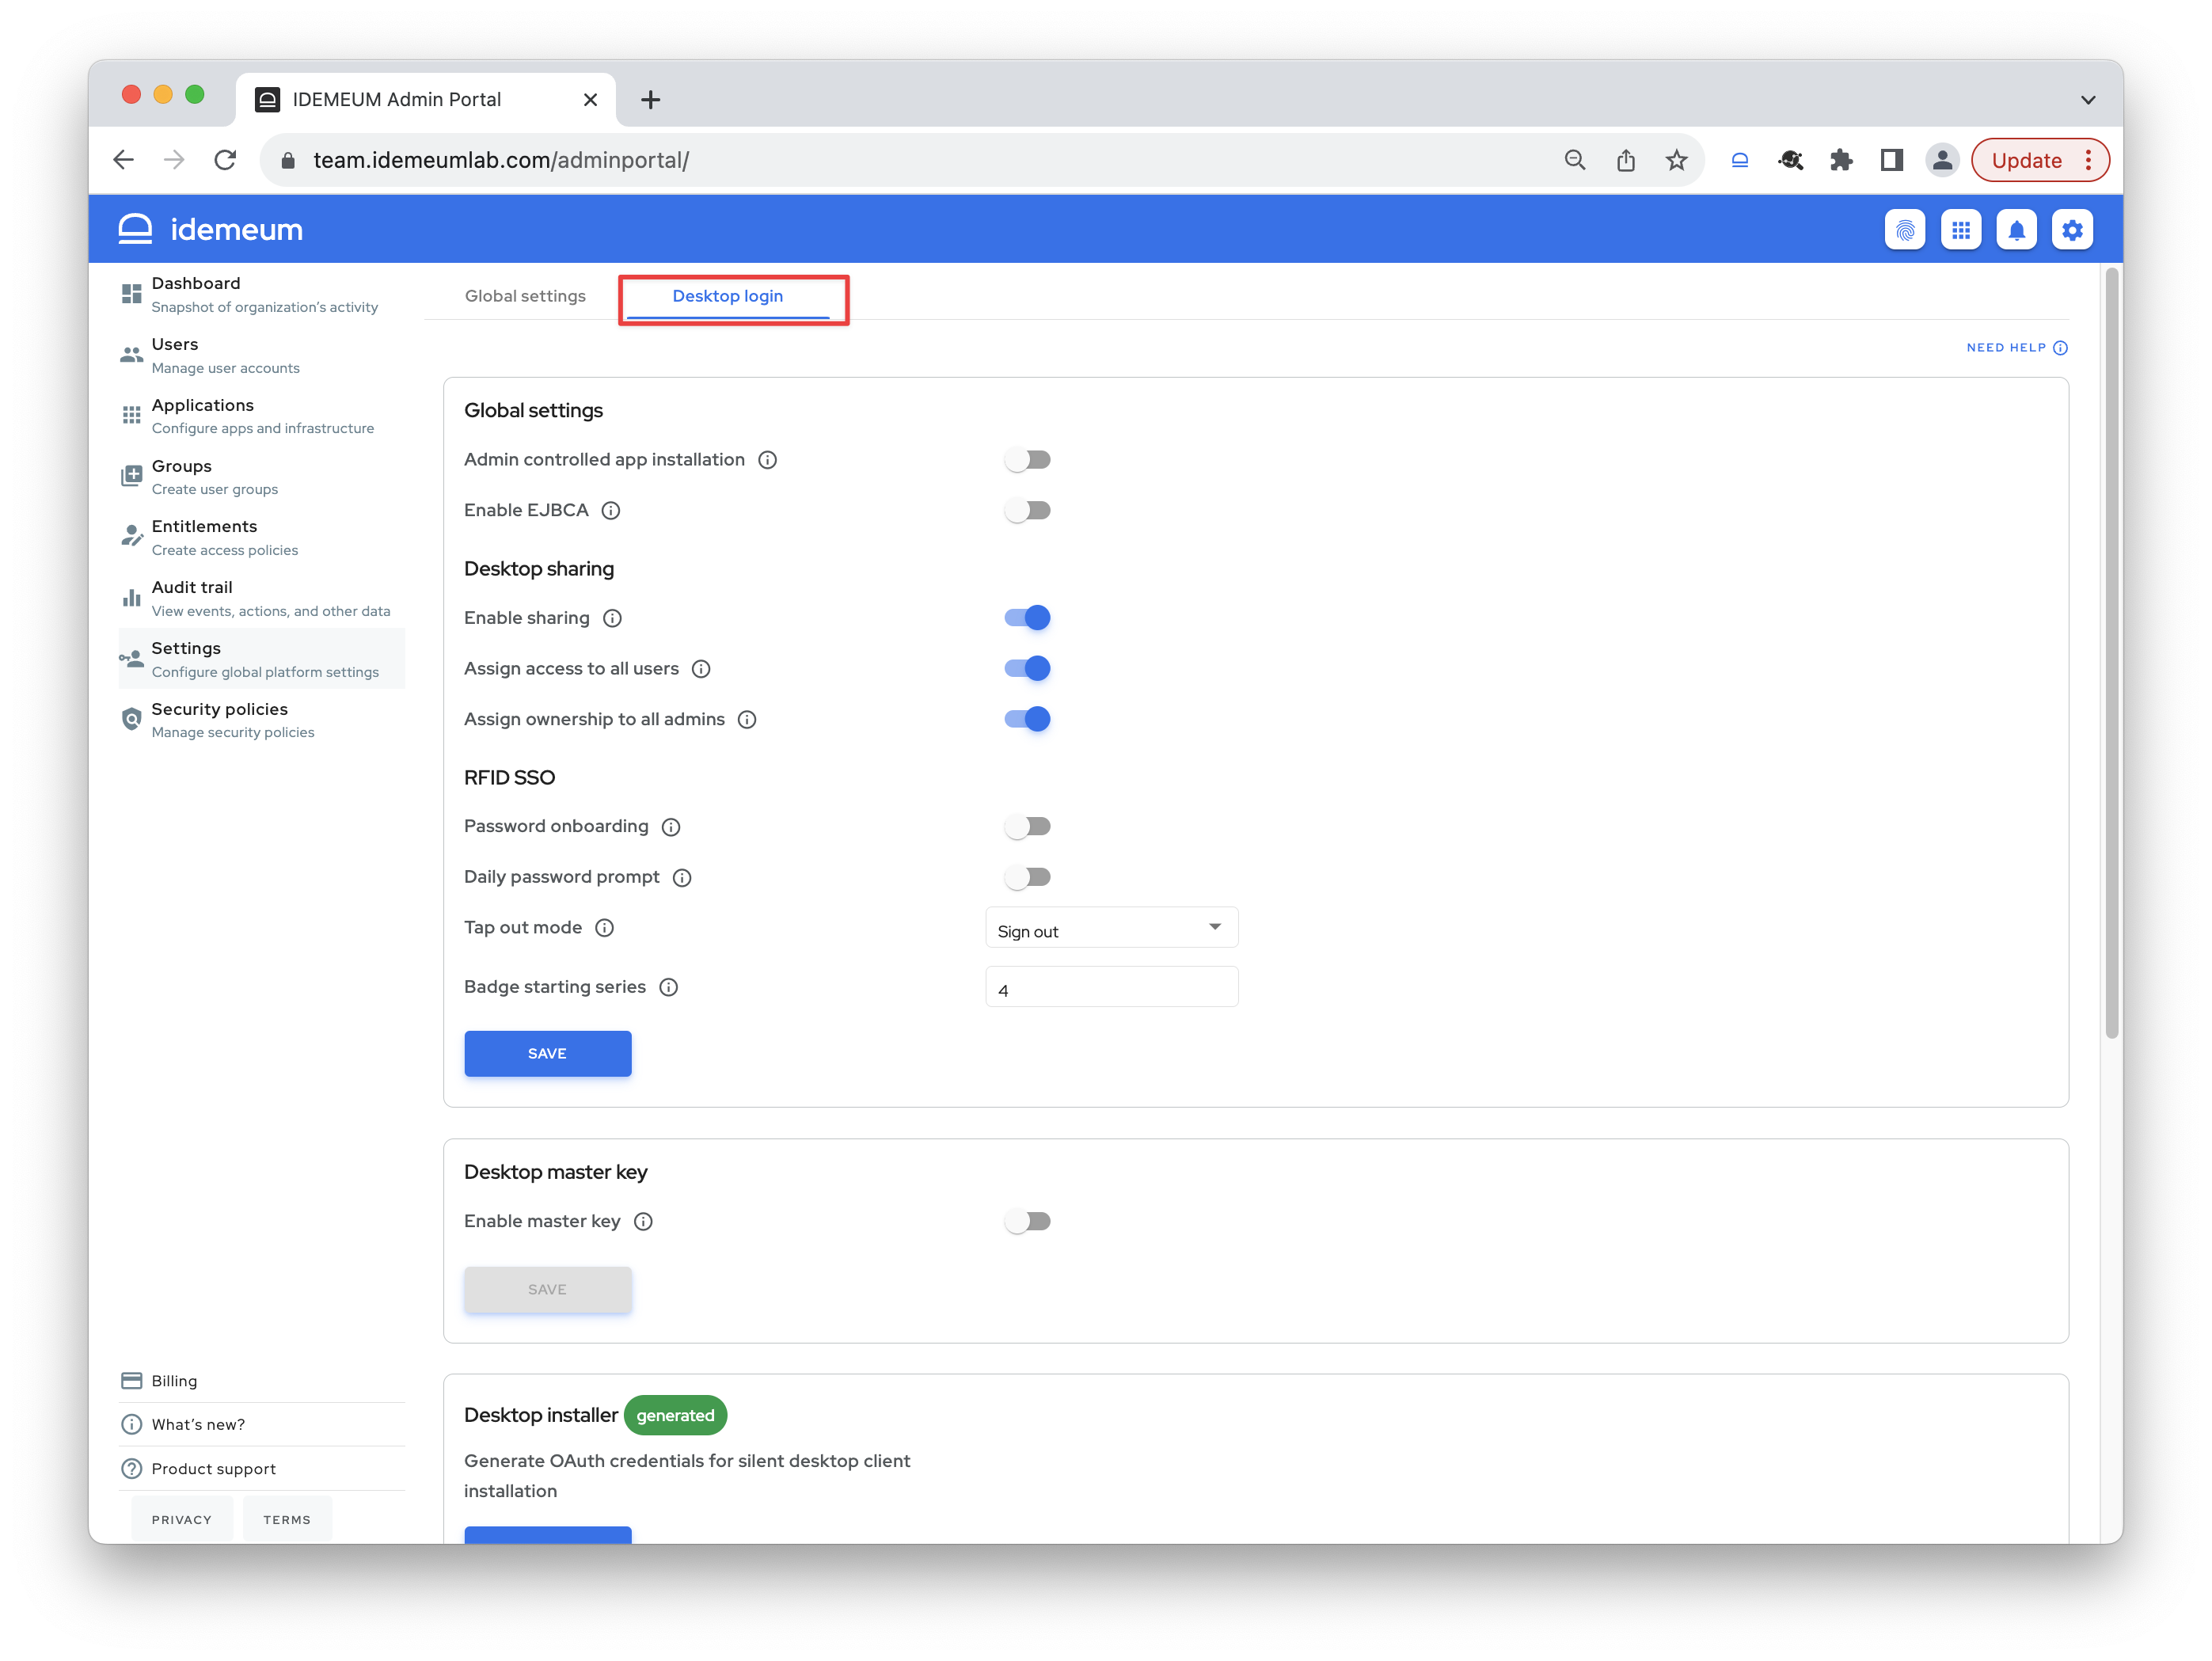The width and height of the screenshot is (2212, 1661).
Task: Open the Tap out mode dropdown
Action: point(1111,928)
